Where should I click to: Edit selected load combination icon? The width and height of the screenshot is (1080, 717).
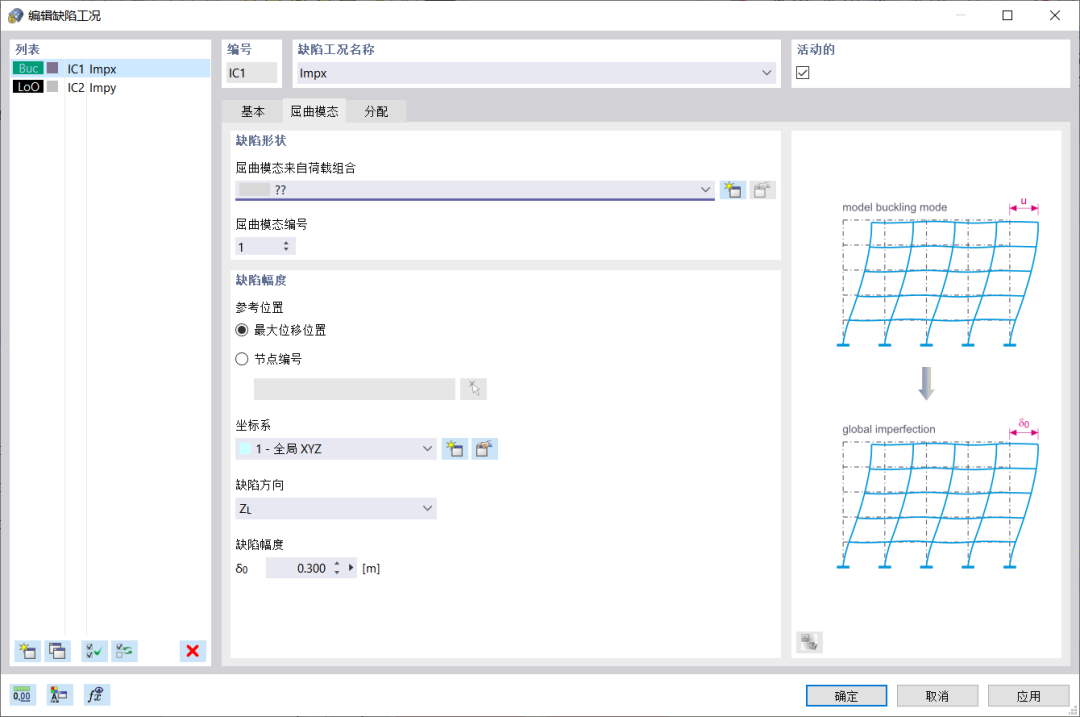tap(762, 190)
